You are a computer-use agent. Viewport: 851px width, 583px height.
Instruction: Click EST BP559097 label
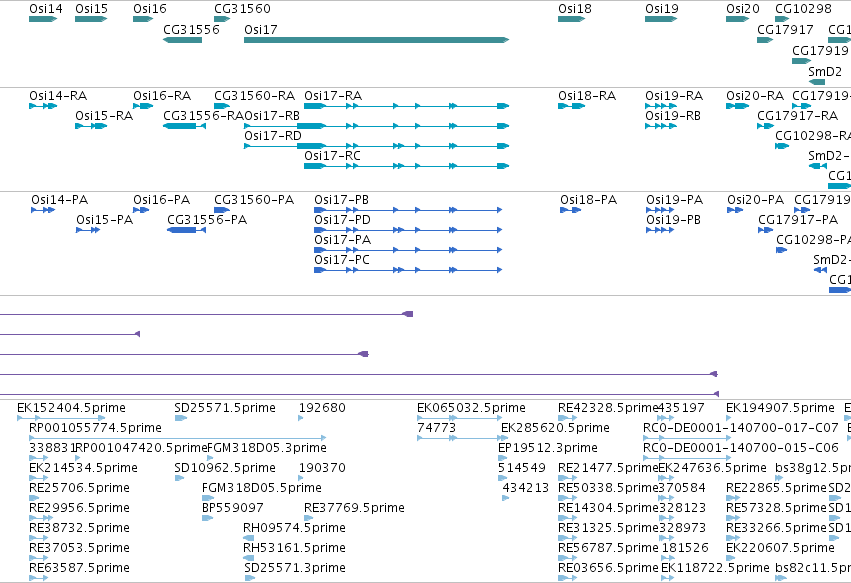coord(233,508)
